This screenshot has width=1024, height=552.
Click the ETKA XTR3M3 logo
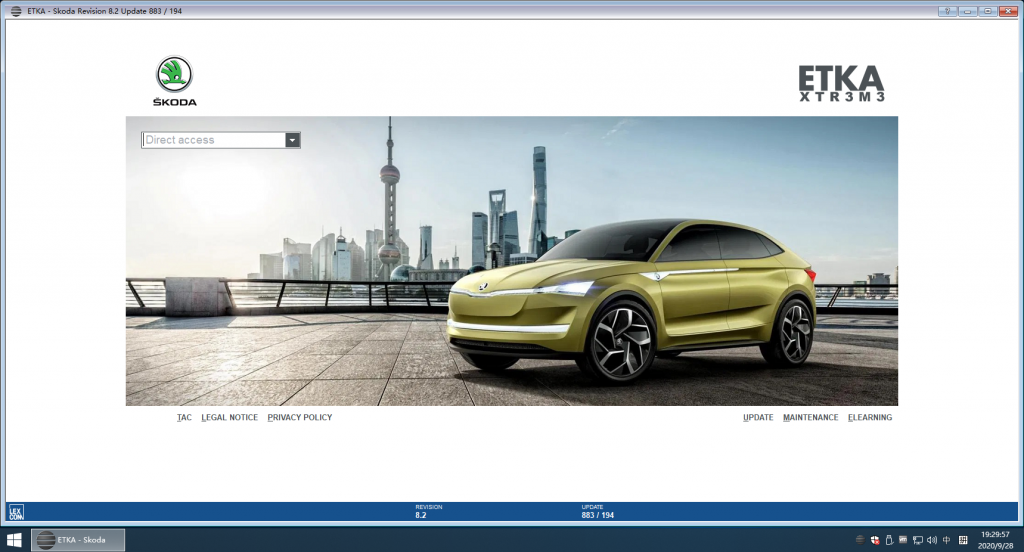pos(841,84)
